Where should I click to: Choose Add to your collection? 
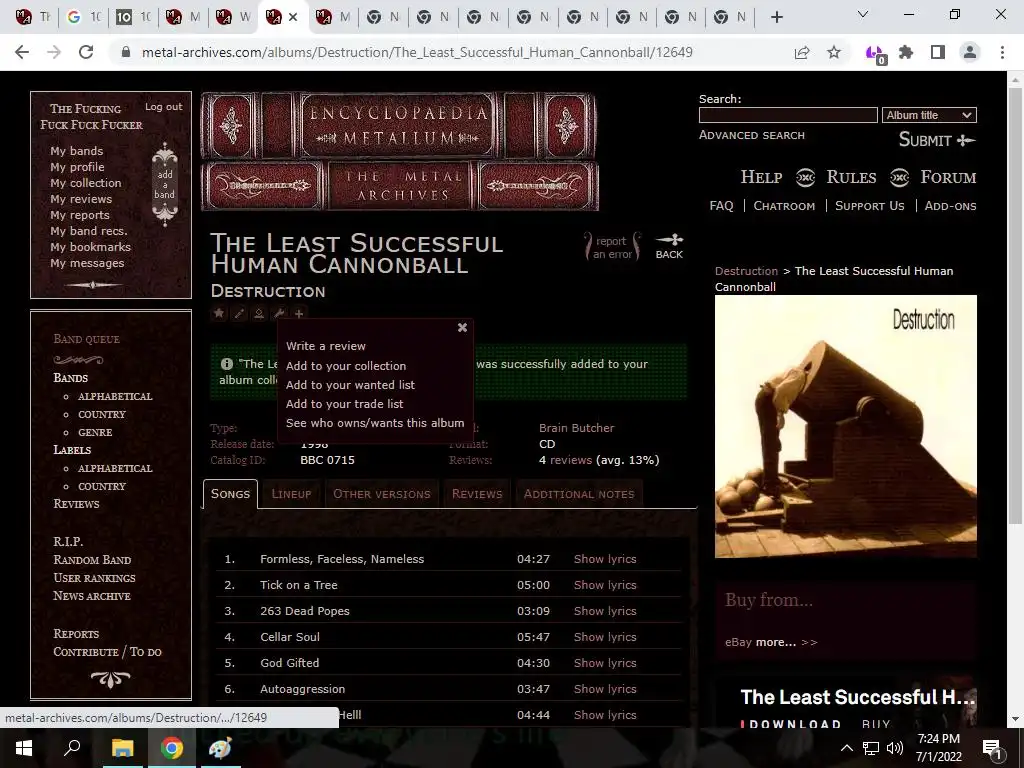[x=346, y=366]
